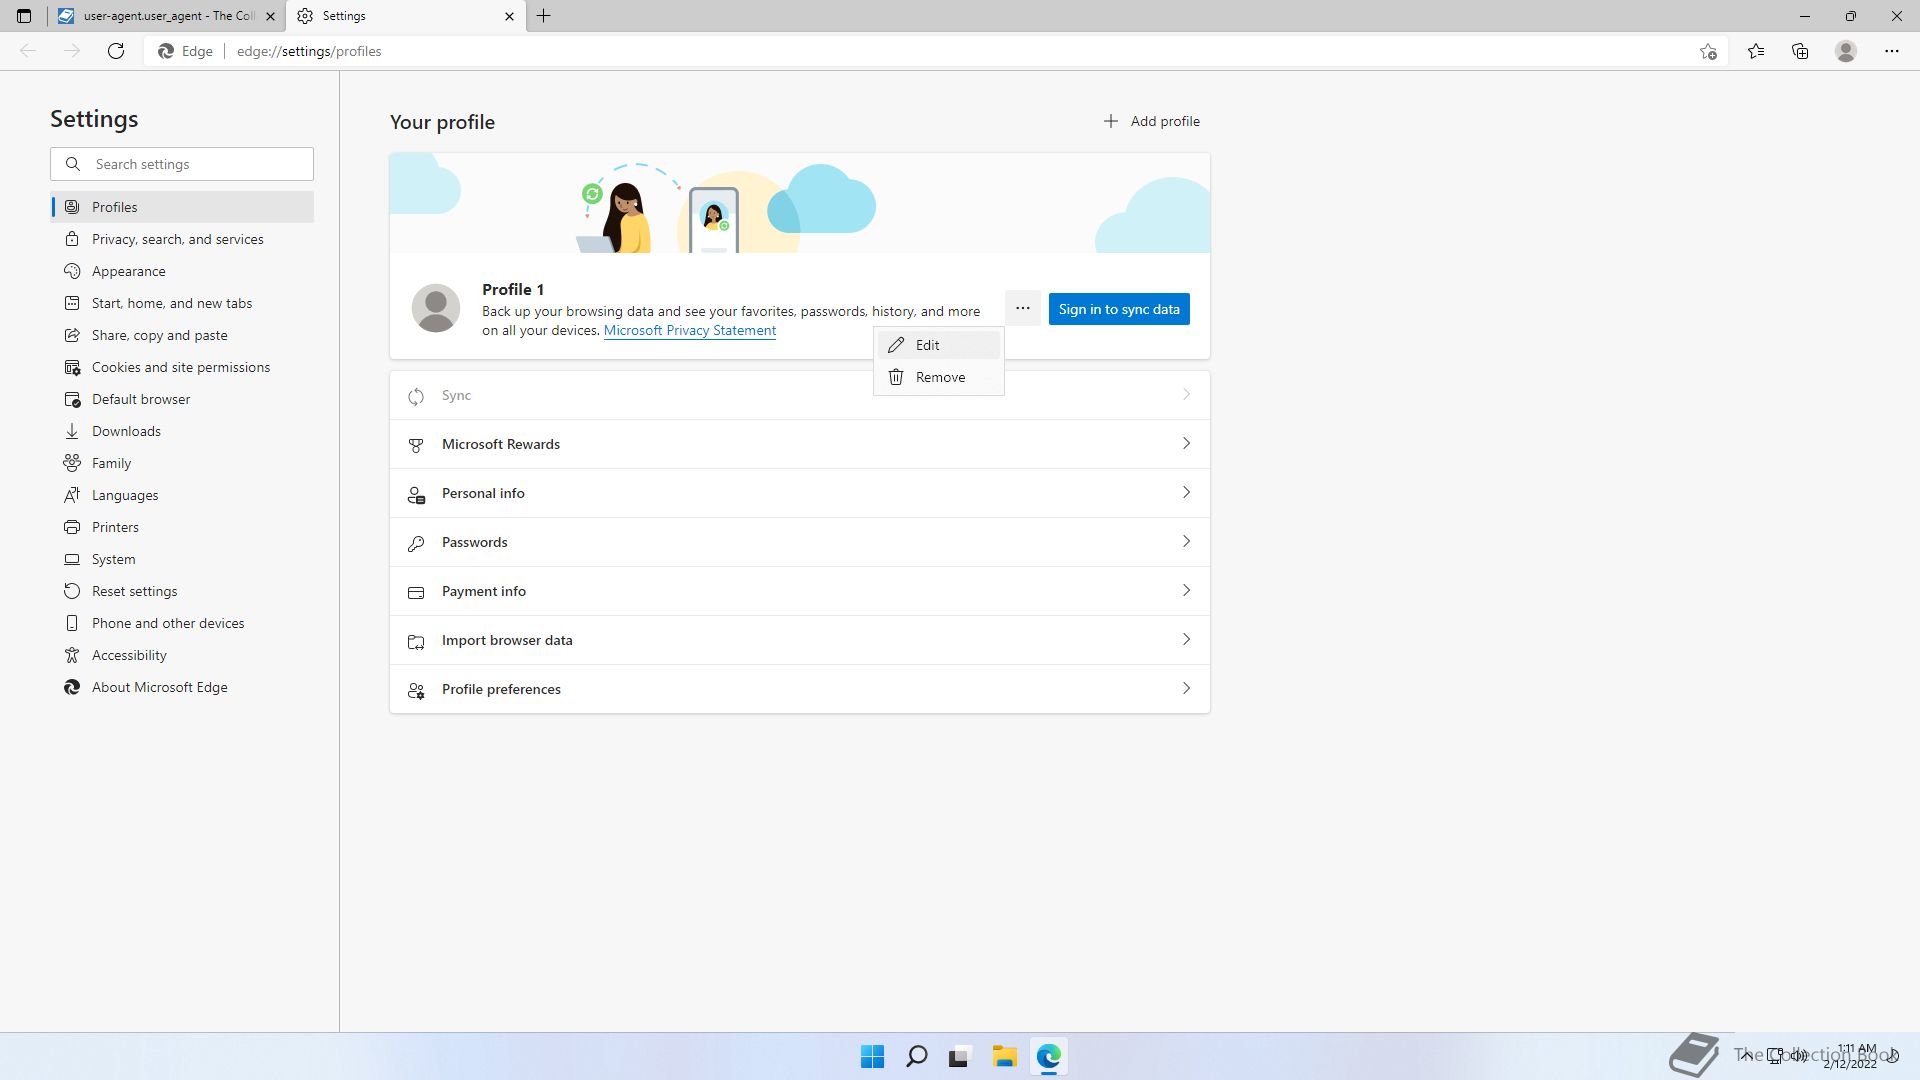Expand the Personal info row chevron
The height and width of the screenshot is (1080, 1920).
click(x=1186, y=492)
